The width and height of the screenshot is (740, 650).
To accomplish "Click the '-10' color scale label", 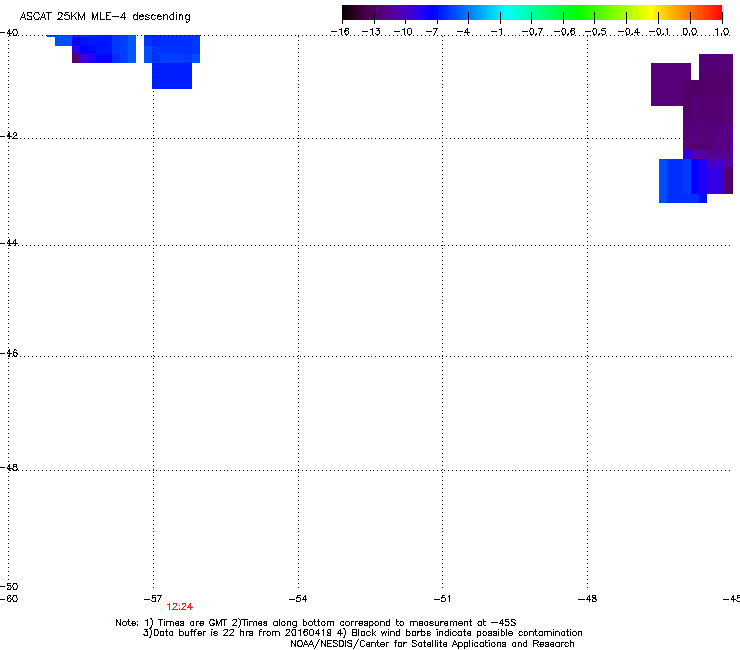I will pos(403,32).
